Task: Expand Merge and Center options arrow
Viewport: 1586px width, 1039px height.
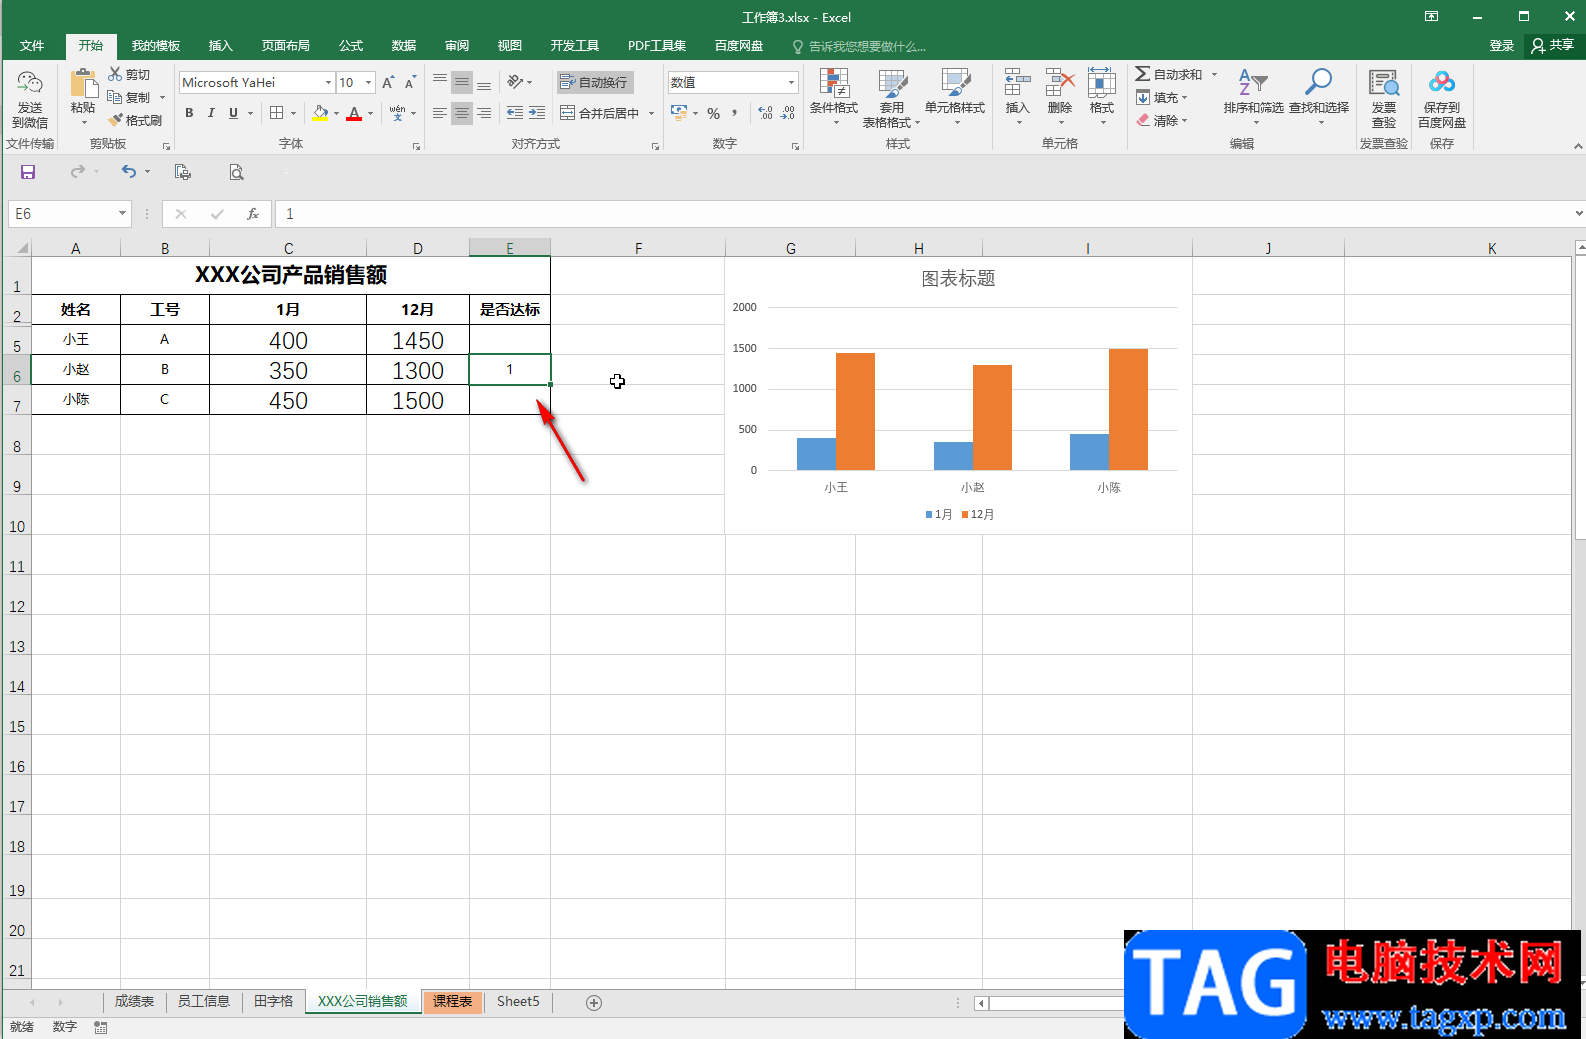Action: tap(651, 113)
